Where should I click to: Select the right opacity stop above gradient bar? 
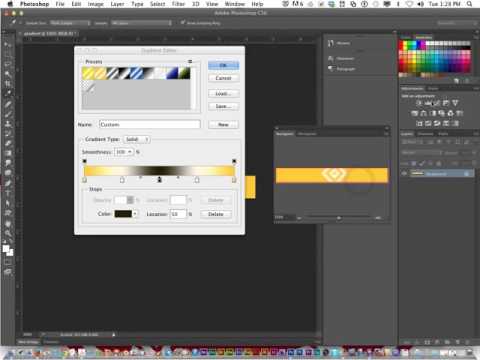tap(234, 162)
